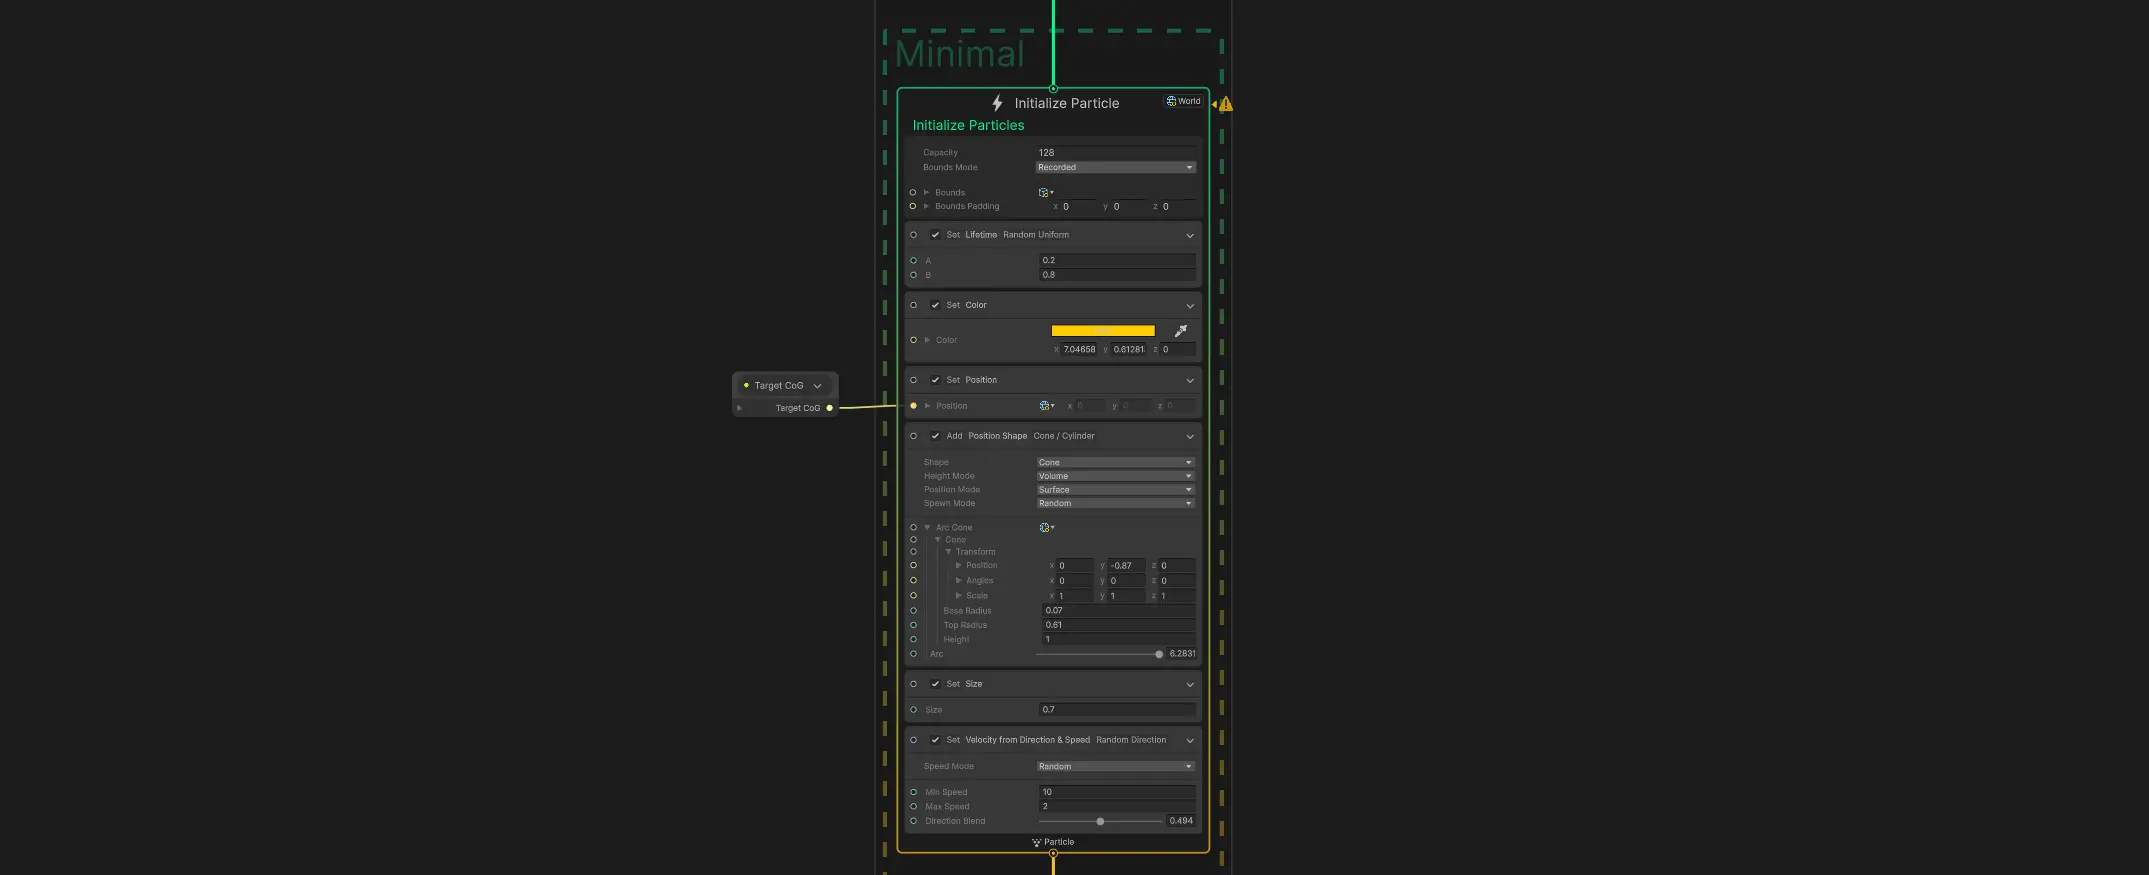The width and height of the screenshot is (2149, 875).
Task: Click the space icon next to Arc Cone
Action: pyautogui.click(x=1045, y=528)
